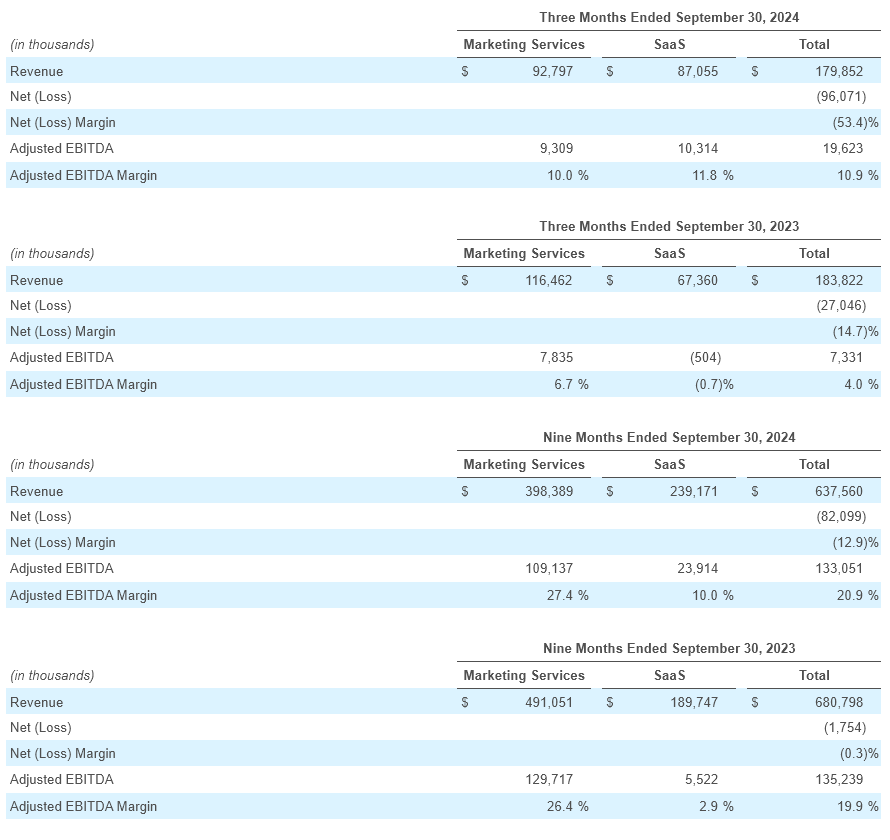
Task: Select Marketing Services revenue value 92,797
Action: point(552,72)
